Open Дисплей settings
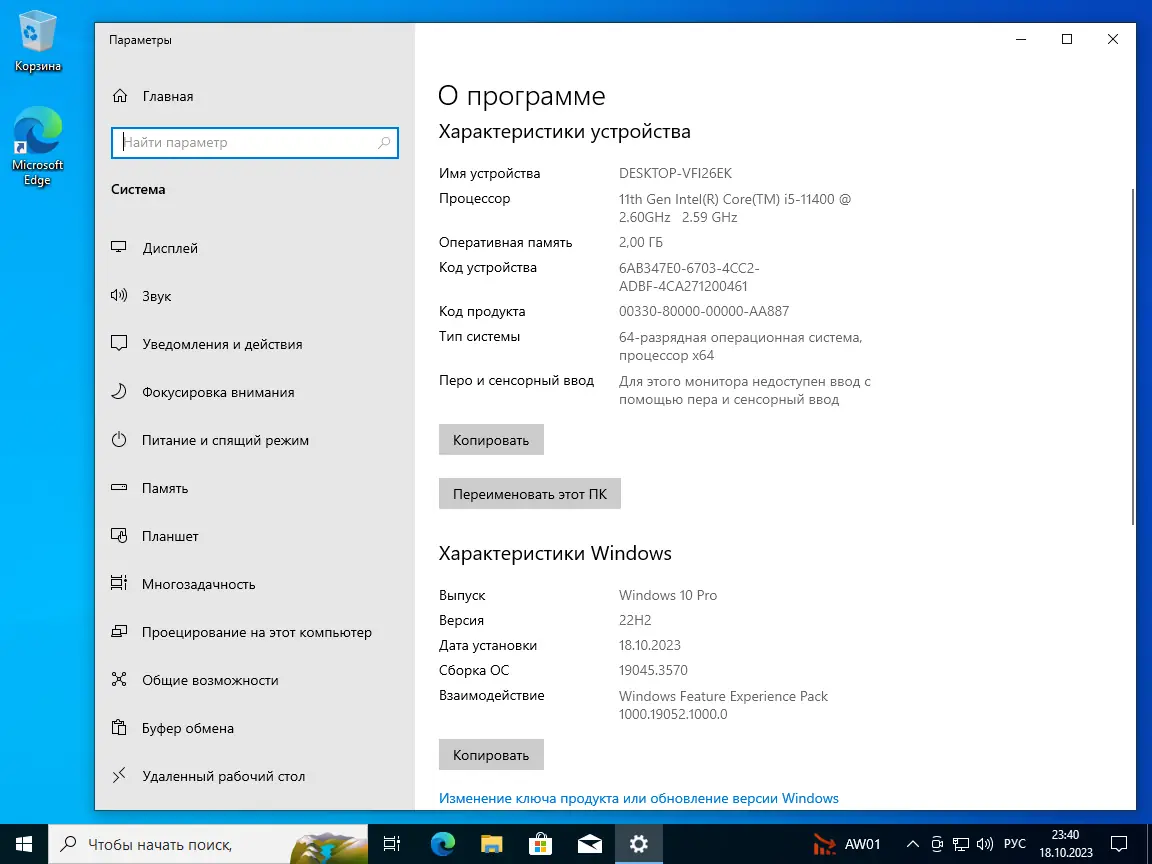The width and height of the screenshot is (1152, 864). 155,248
